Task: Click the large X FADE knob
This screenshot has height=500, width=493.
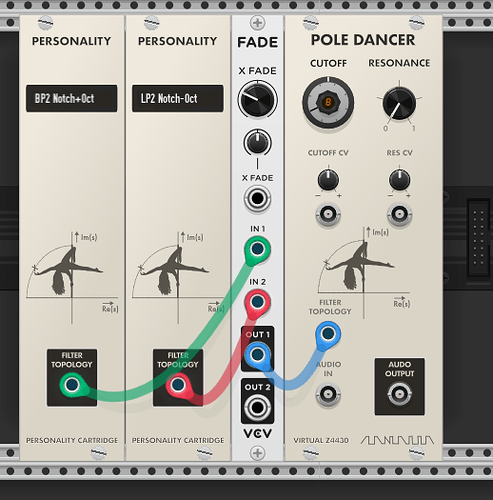Action: click(x=257, y=99)
